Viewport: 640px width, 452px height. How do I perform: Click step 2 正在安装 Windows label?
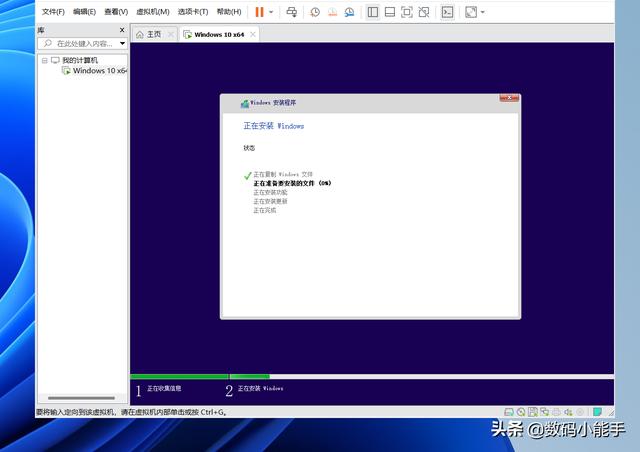[x=260, y=388]
